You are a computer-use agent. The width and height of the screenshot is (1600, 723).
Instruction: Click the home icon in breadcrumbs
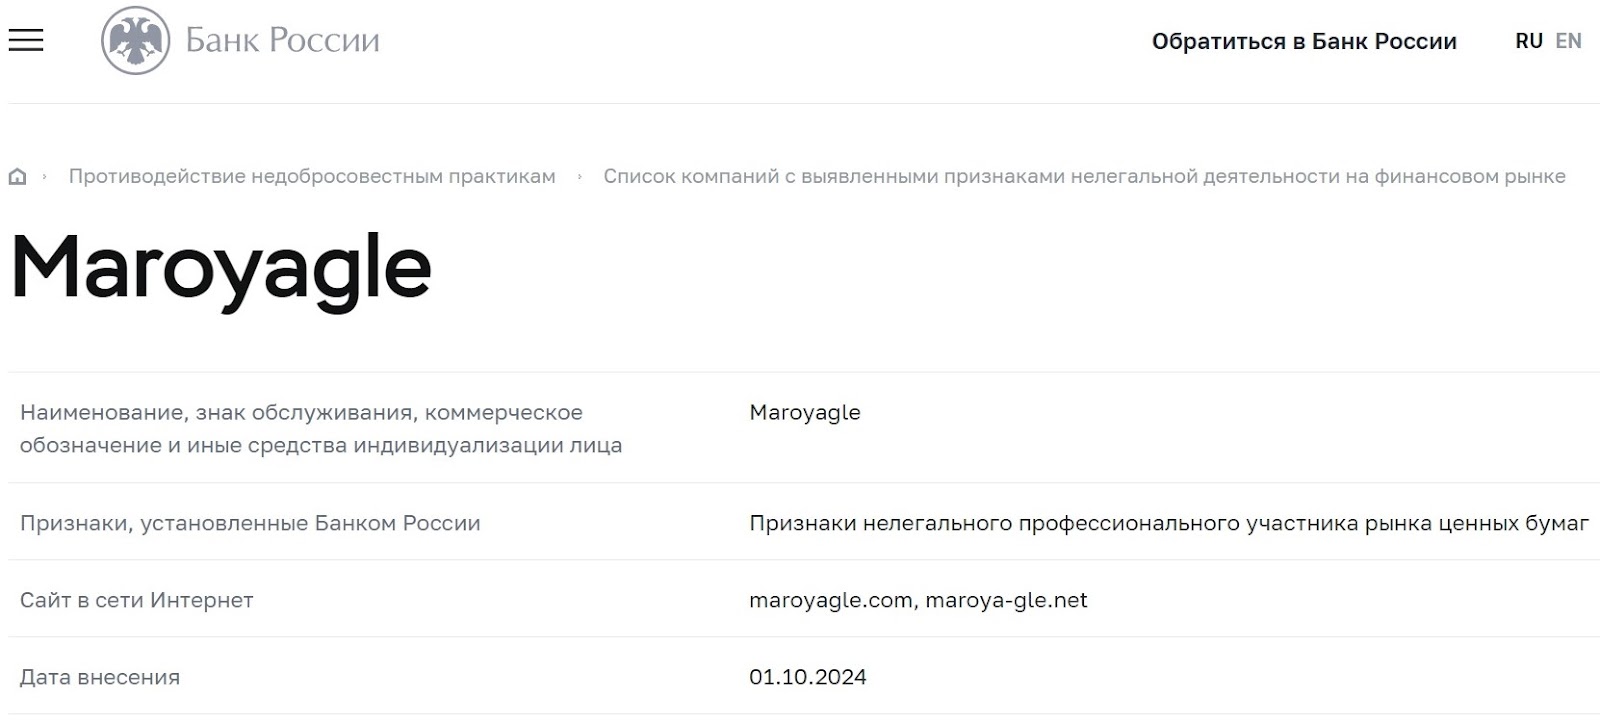[17, 177]
